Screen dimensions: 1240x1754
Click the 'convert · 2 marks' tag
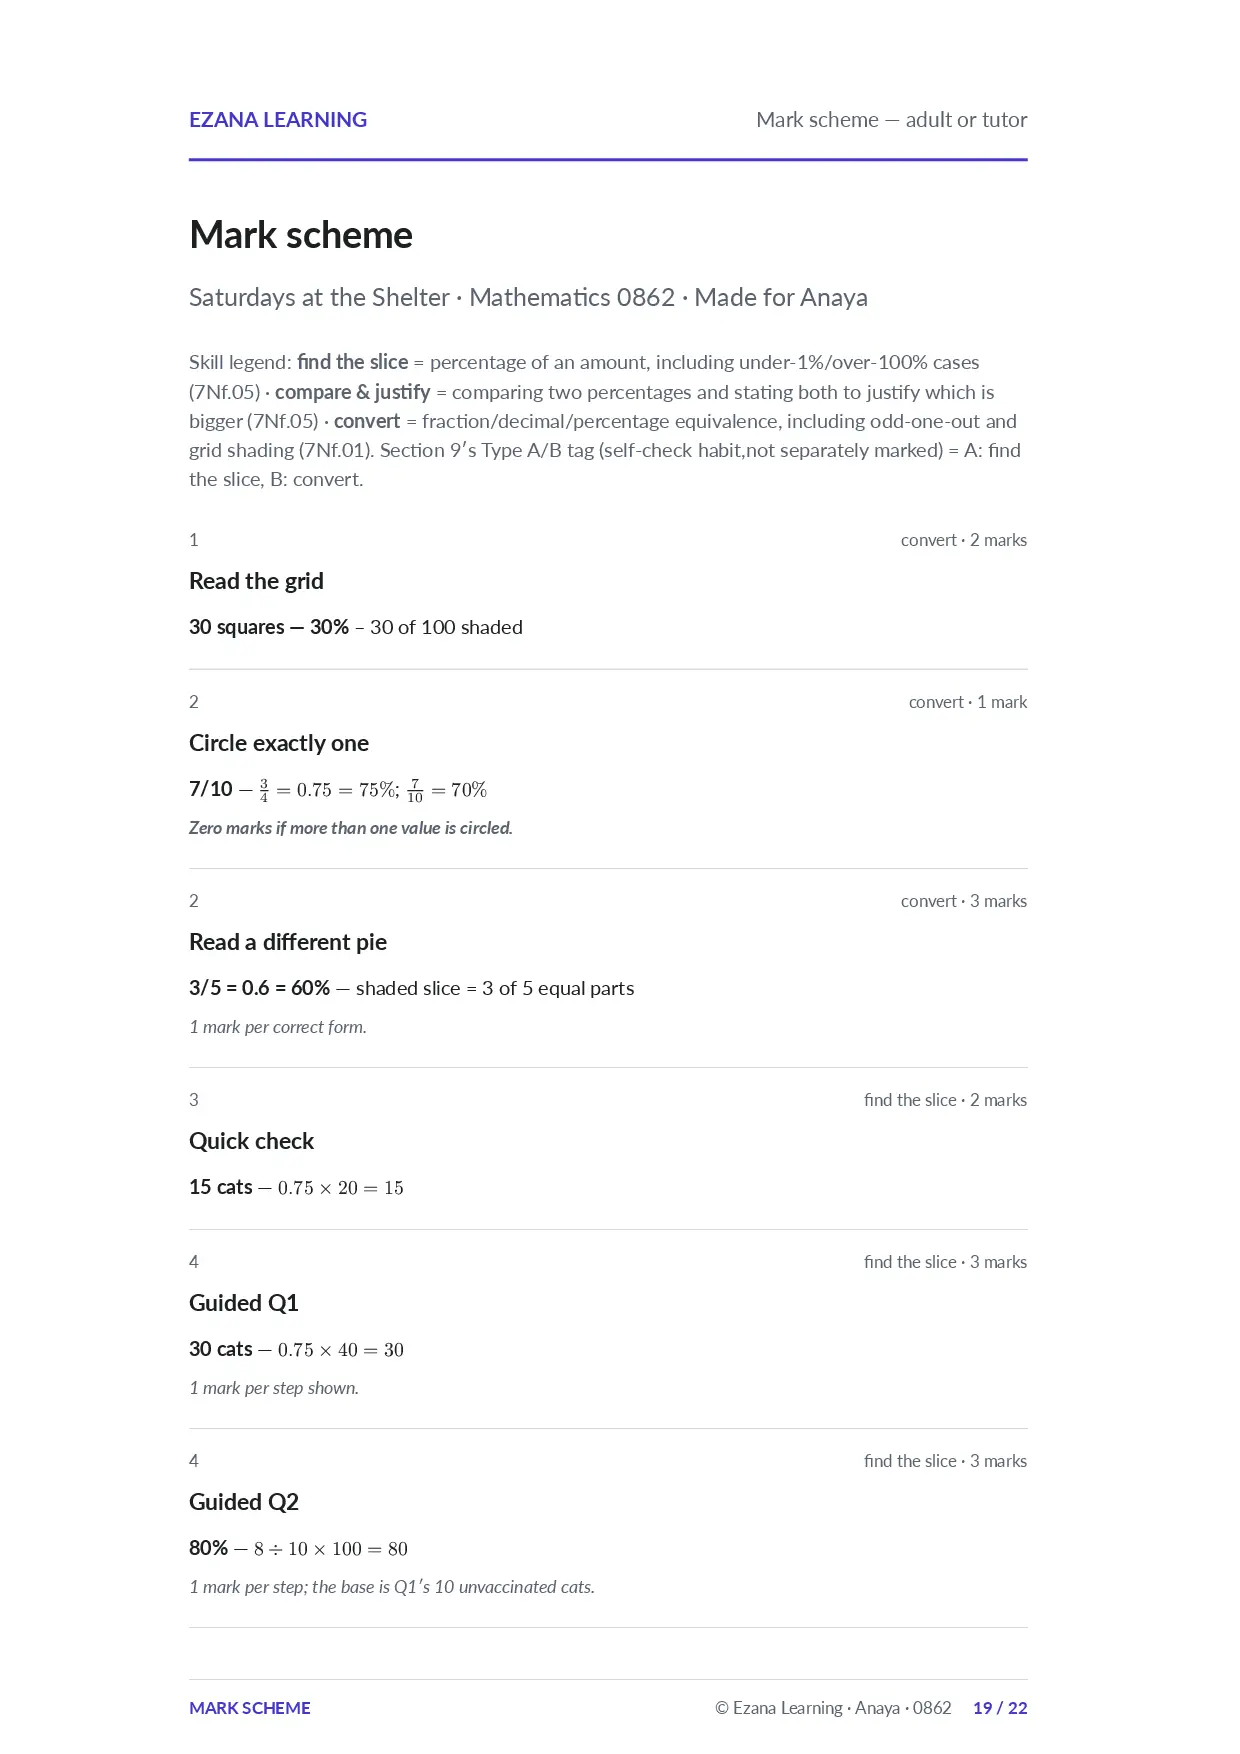(x=964, y=540)
